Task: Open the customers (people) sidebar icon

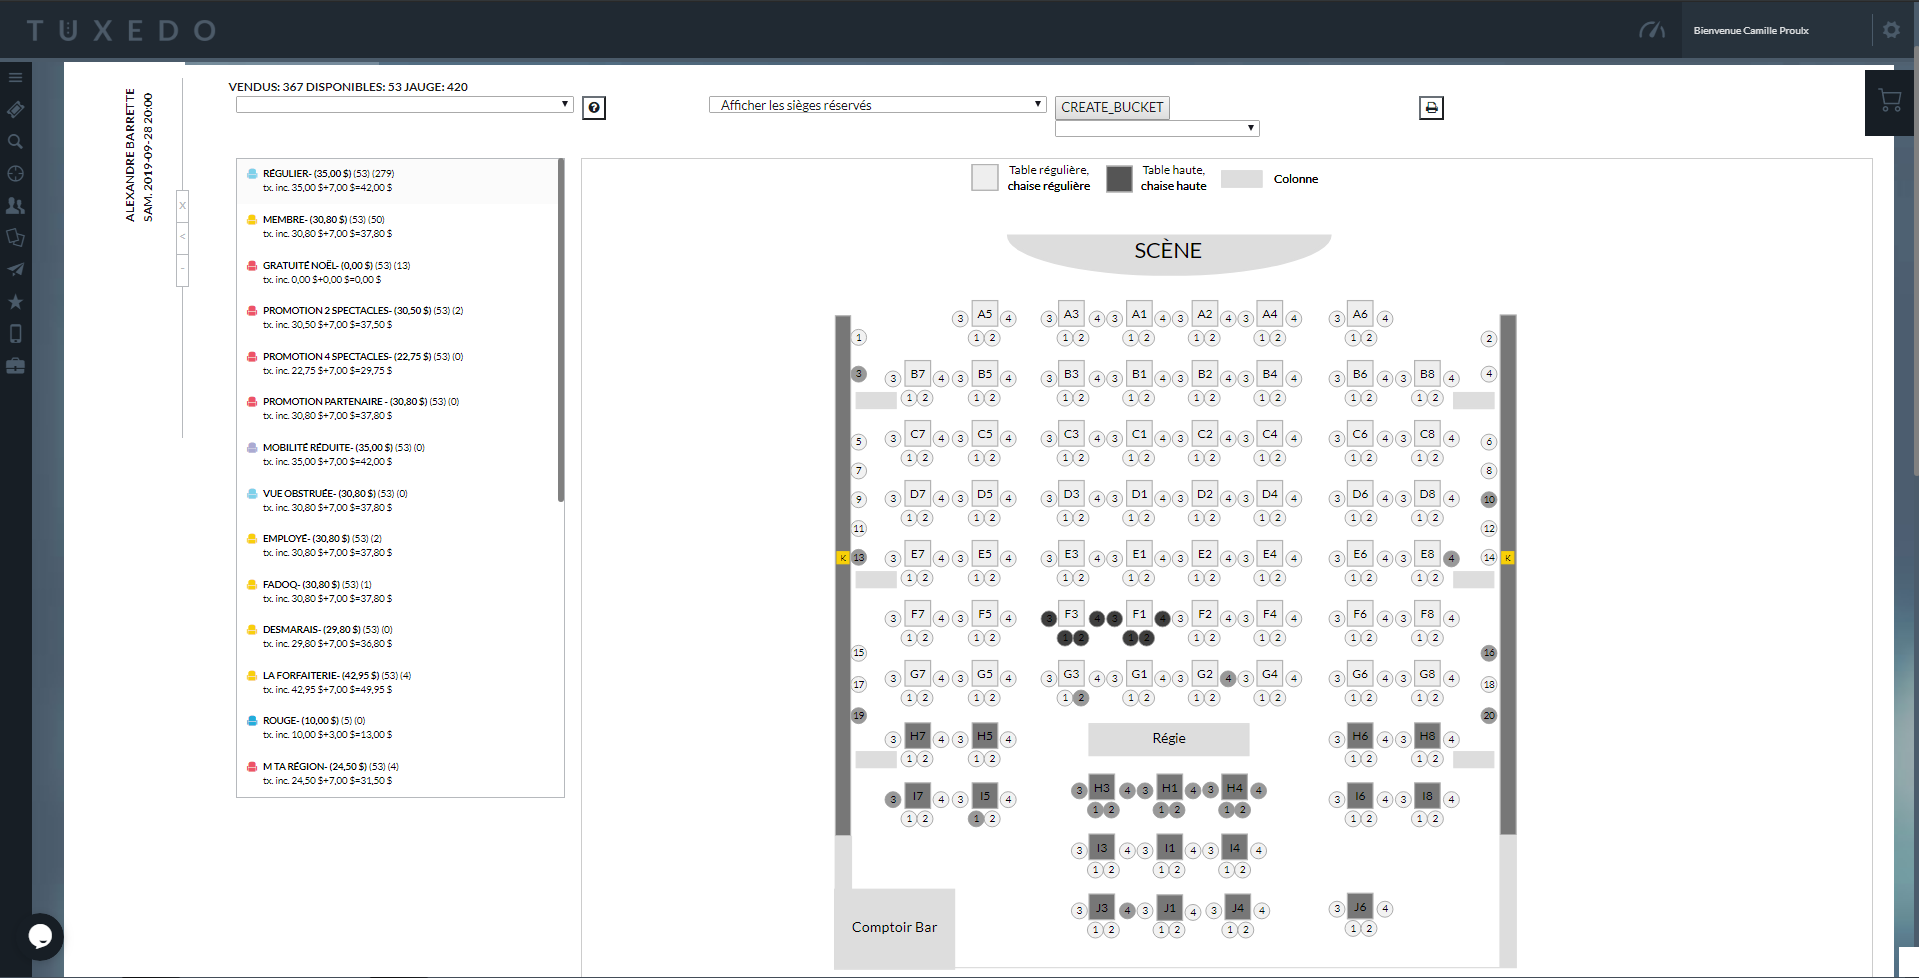Action: pos(15,205)
